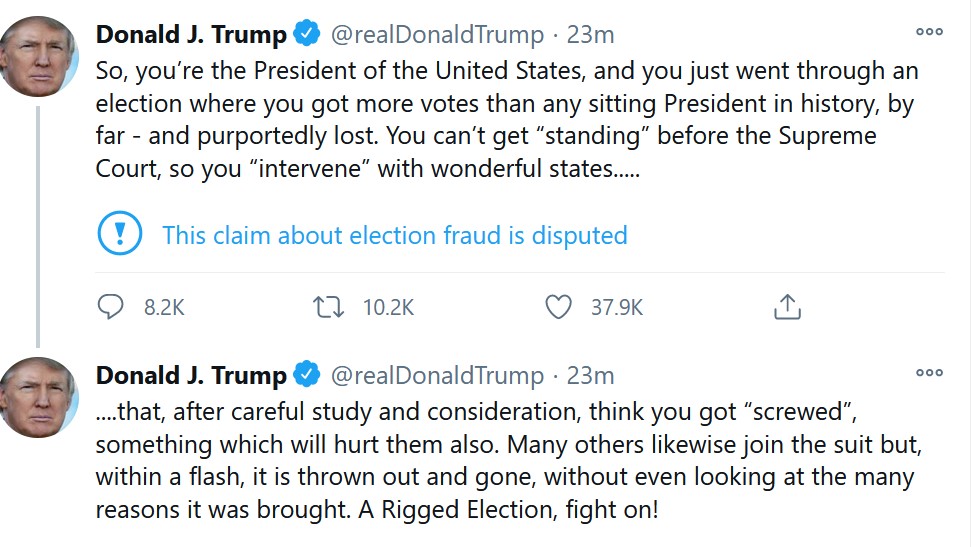The image size is (972, 547).
Task: Click Donald J. Trump name on second tweet
Action: 191,376
